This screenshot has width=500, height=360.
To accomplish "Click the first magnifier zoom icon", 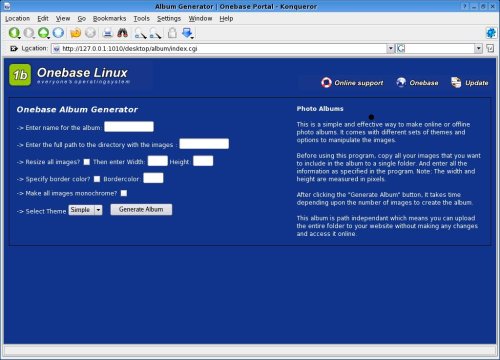I will [140, 33].
